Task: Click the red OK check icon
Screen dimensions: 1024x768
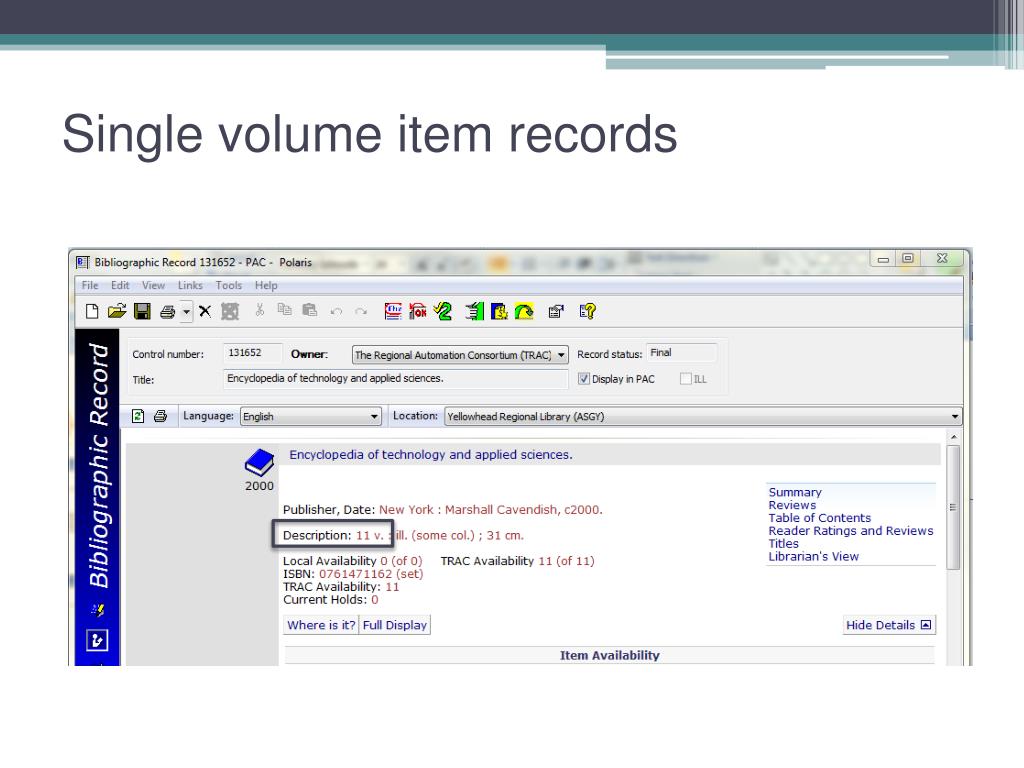Action: (418, 312)
